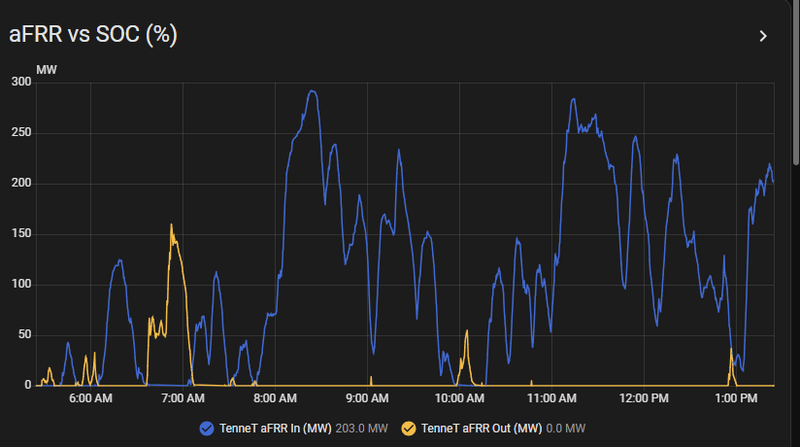Screen dimensions: 800x447
Task: Click the 203.0 MW value in legend
Action: (x=361, y=429)
